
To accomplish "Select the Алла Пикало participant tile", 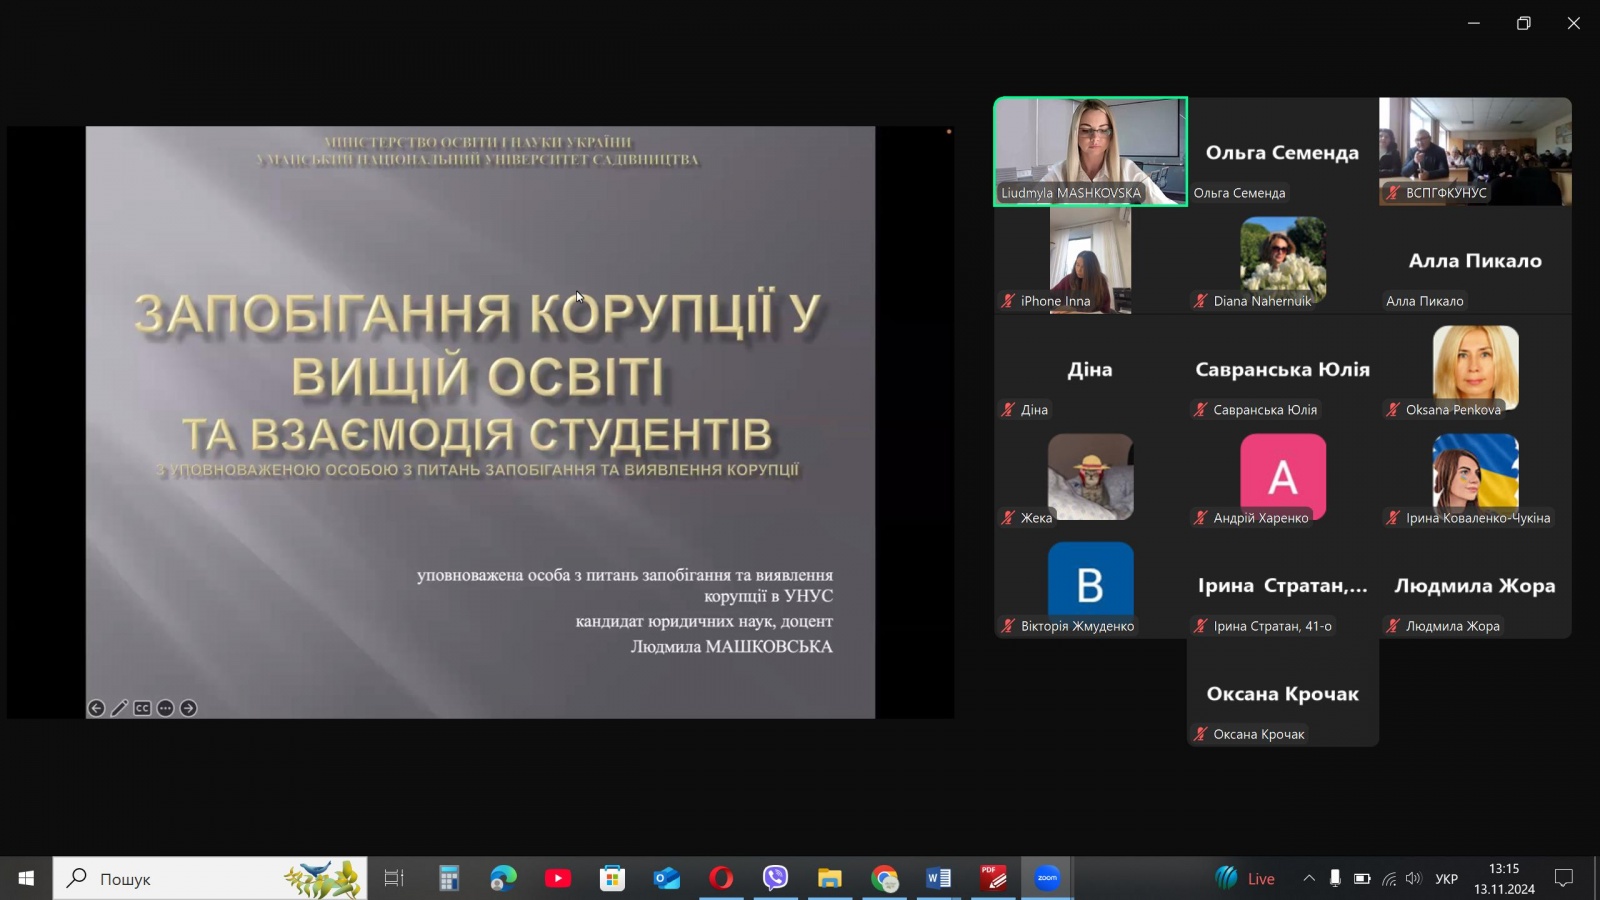I will tap(1475, 260).
